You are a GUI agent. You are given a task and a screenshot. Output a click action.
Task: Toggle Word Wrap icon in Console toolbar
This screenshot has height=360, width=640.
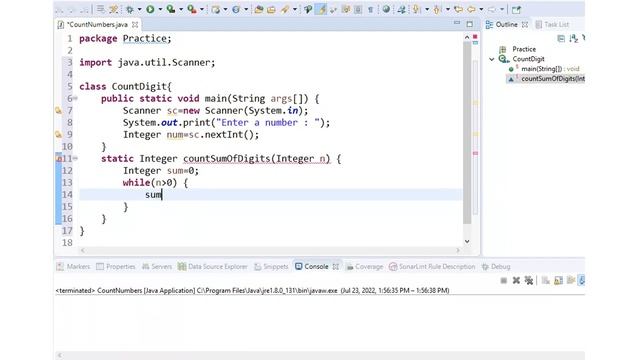[x=571, y=280]
